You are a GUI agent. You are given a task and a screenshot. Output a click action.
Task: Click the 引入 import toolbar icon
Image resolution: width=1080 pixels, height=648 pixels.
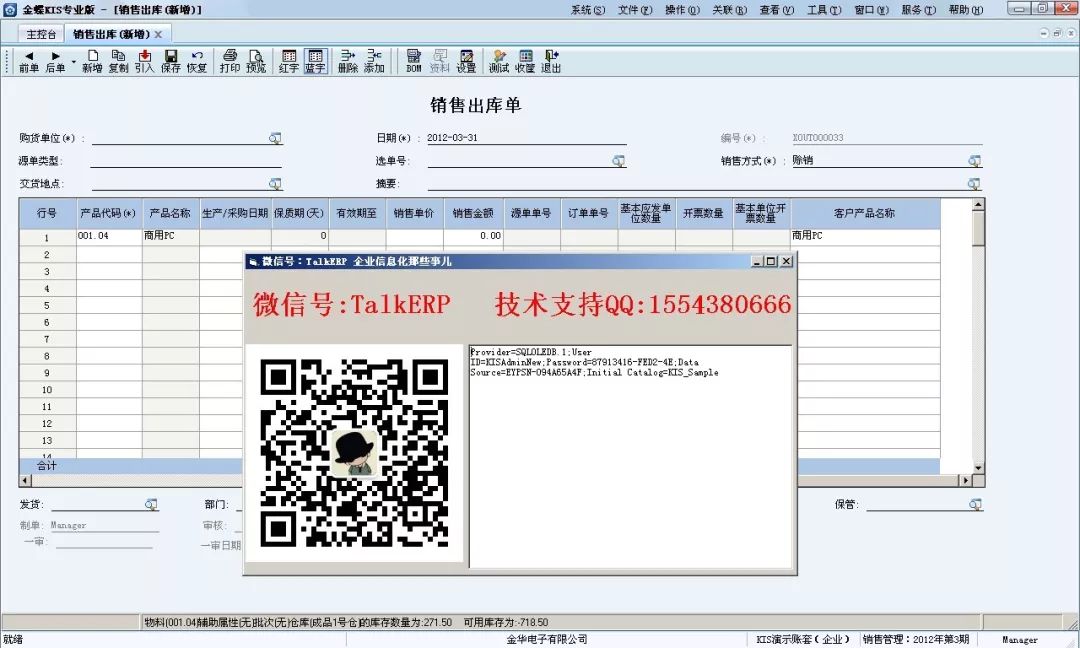click(145, 61)
